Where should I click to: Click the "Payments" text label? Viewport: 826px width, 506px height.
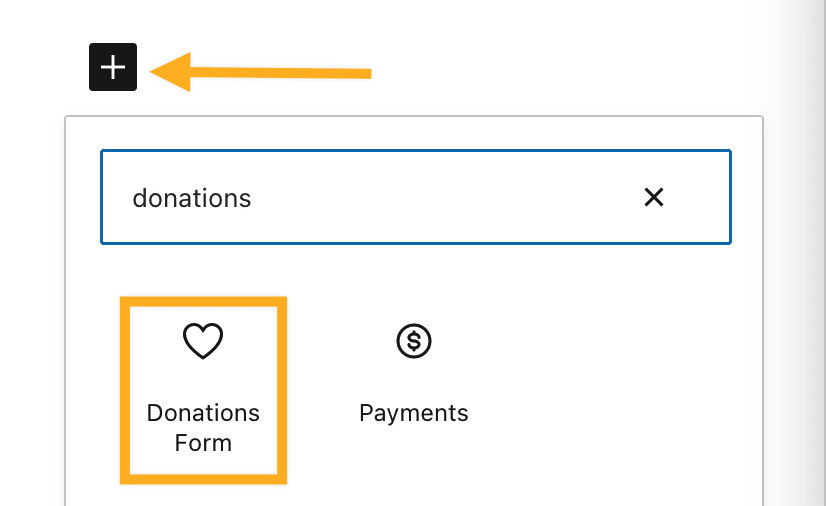[413, 412]
